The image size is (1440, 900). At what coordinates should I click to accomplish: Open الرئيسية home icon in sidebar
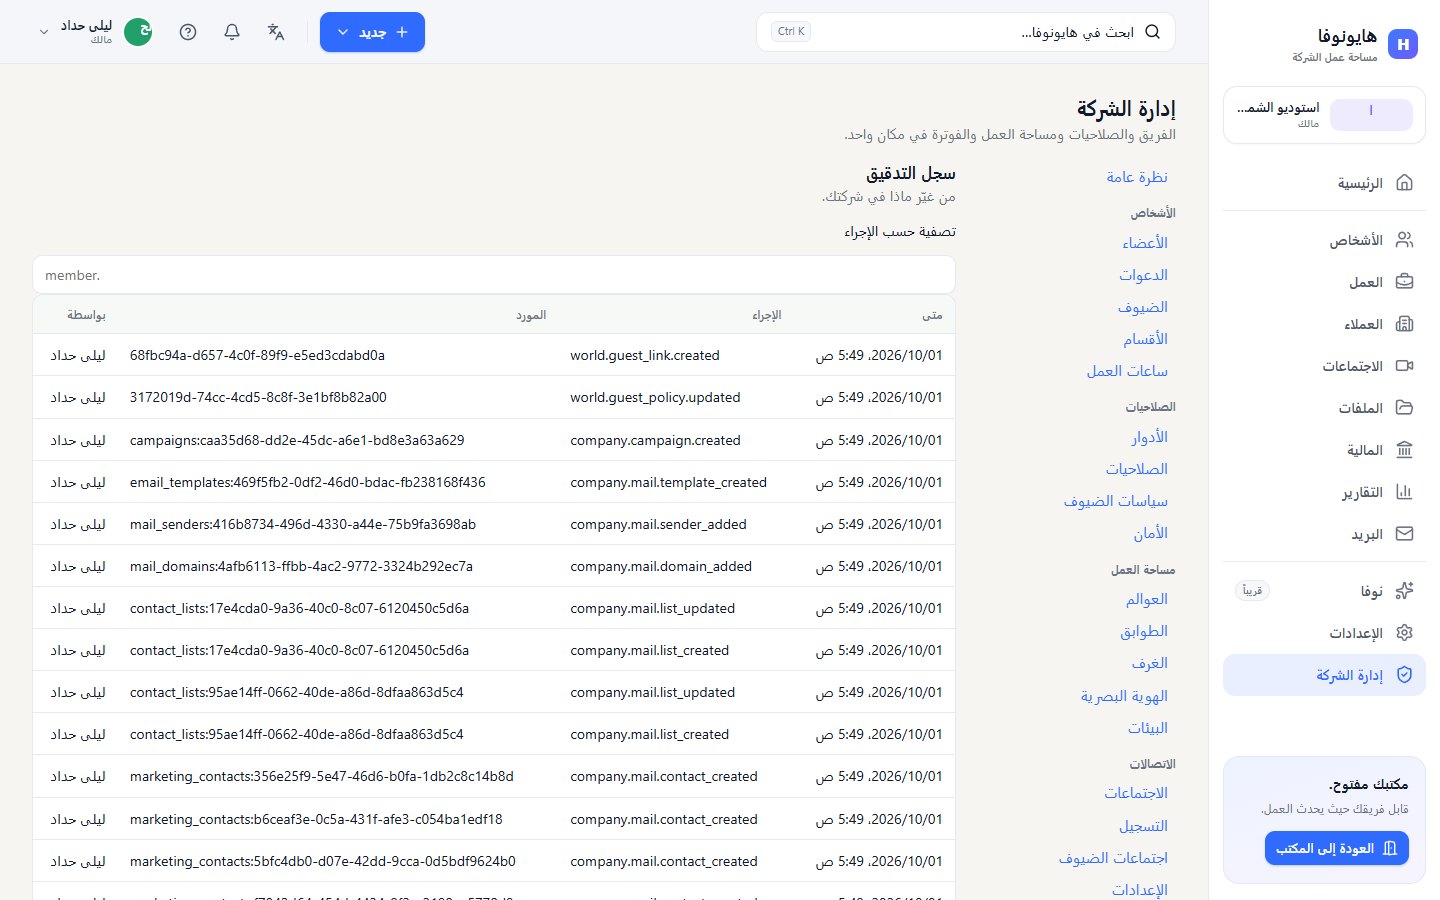coord(1404,183)
